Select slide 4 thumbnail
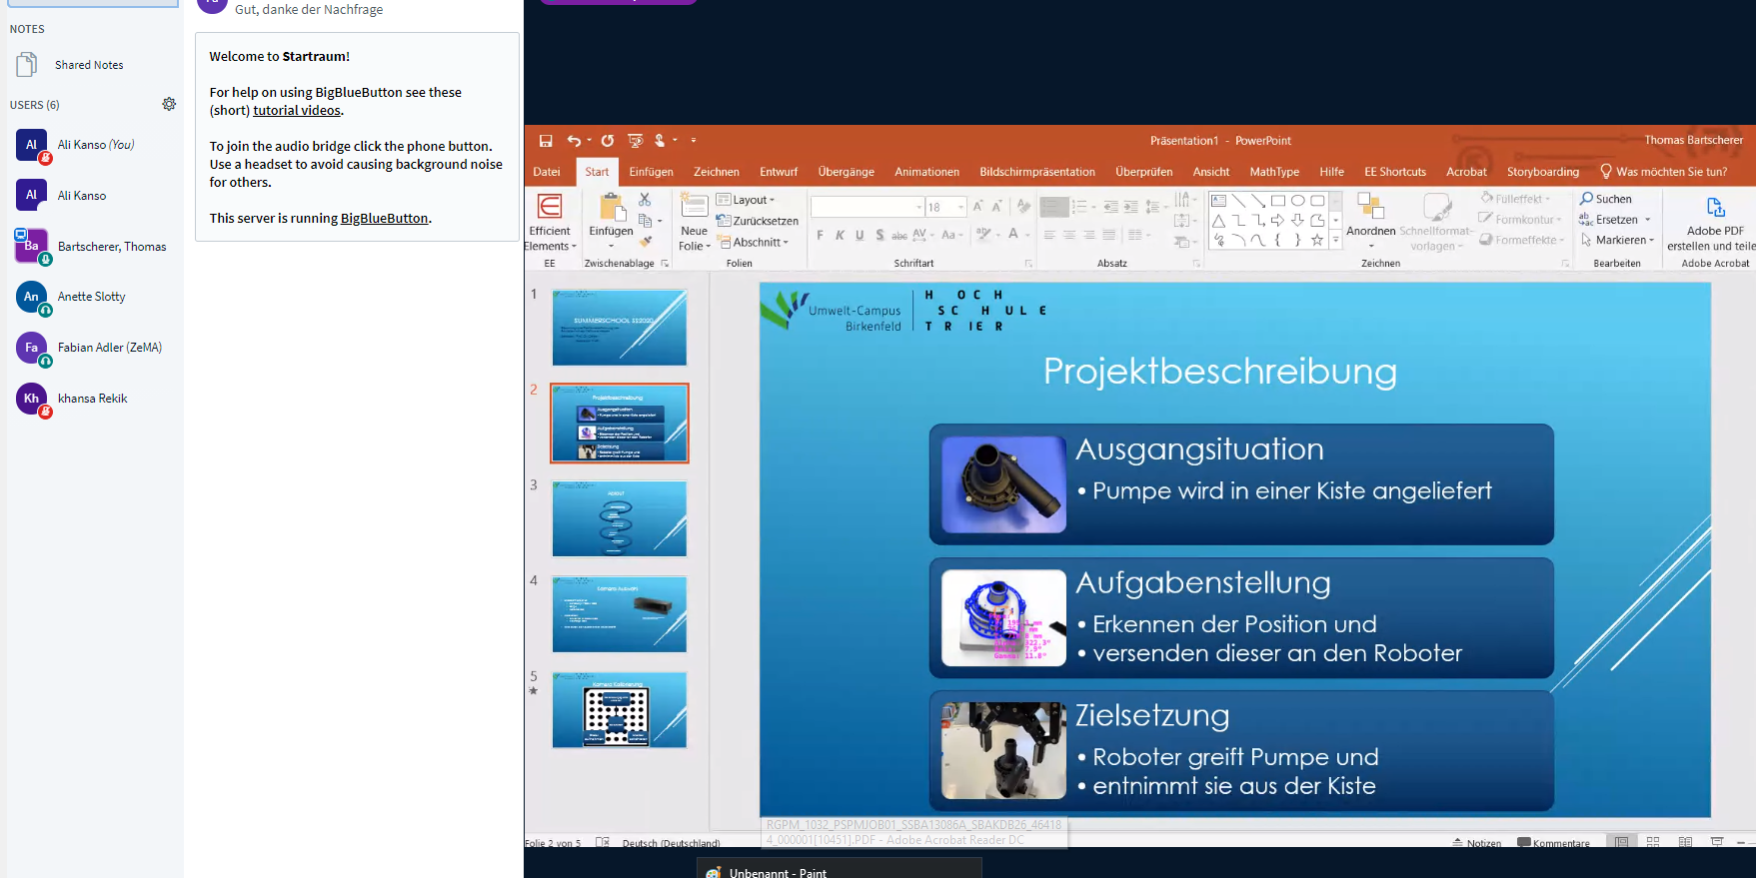The width and height of the screenshot is (1756, 878). (619, 614)
